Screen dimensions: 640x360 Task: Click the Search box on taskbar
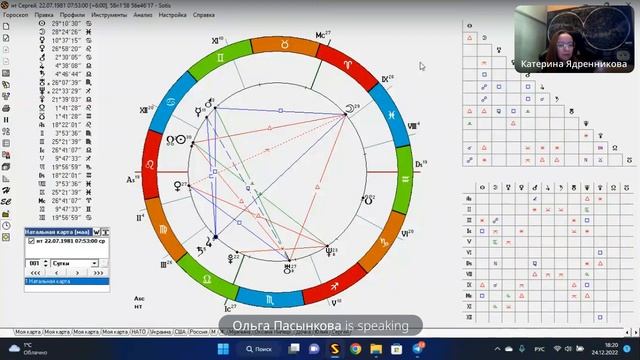[259, 349]
